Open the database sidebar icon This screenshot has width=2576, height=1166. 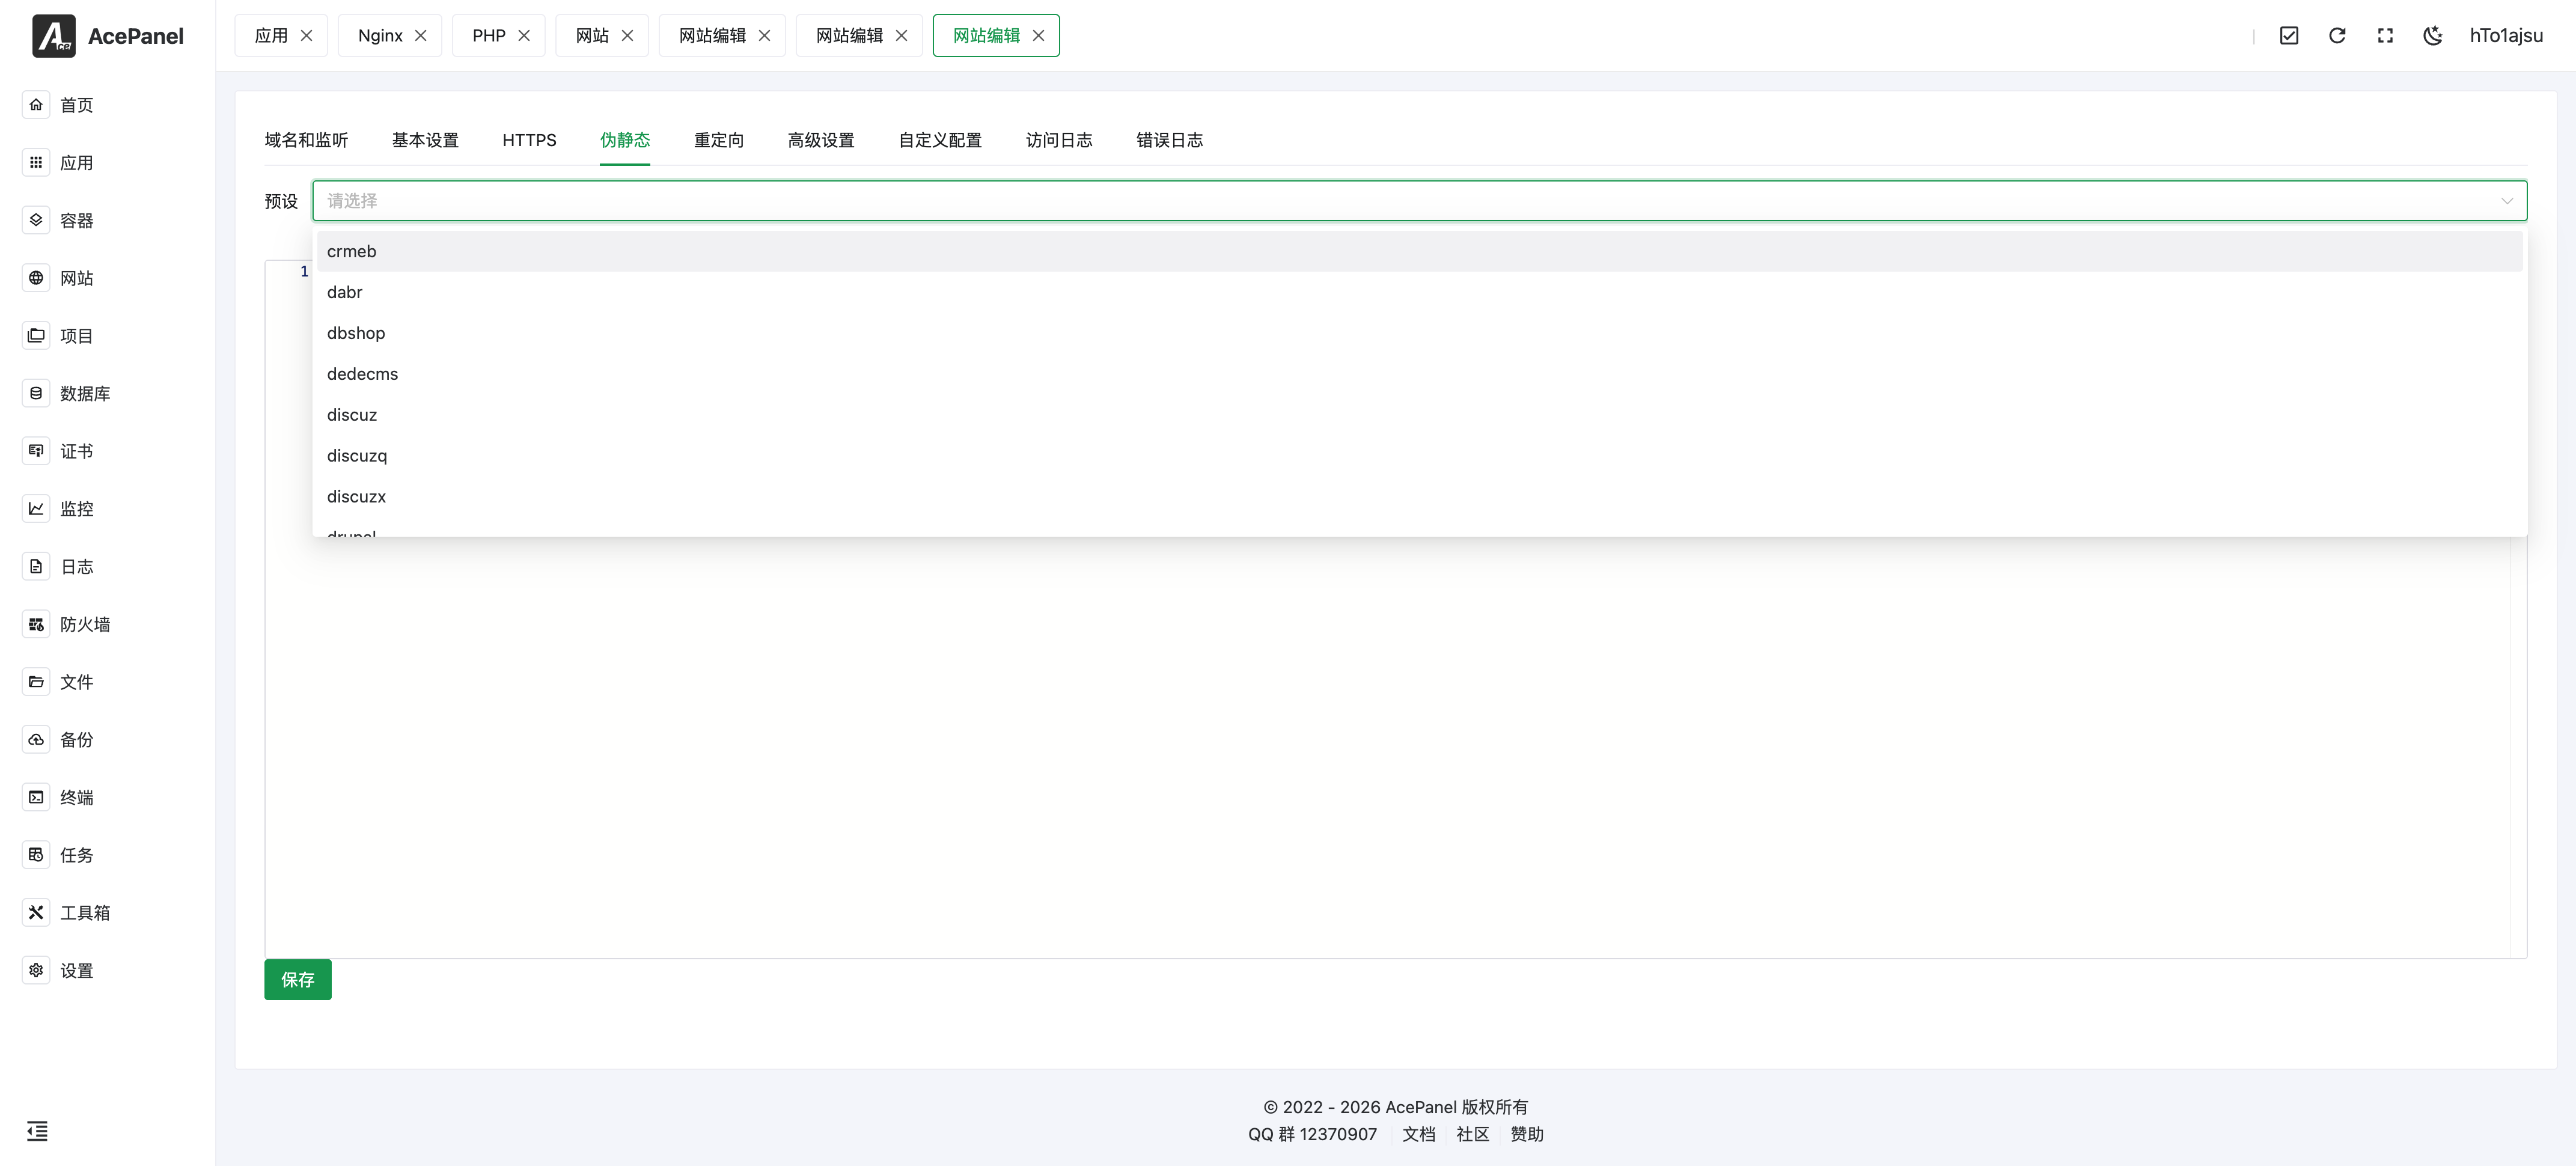point(36,393)
